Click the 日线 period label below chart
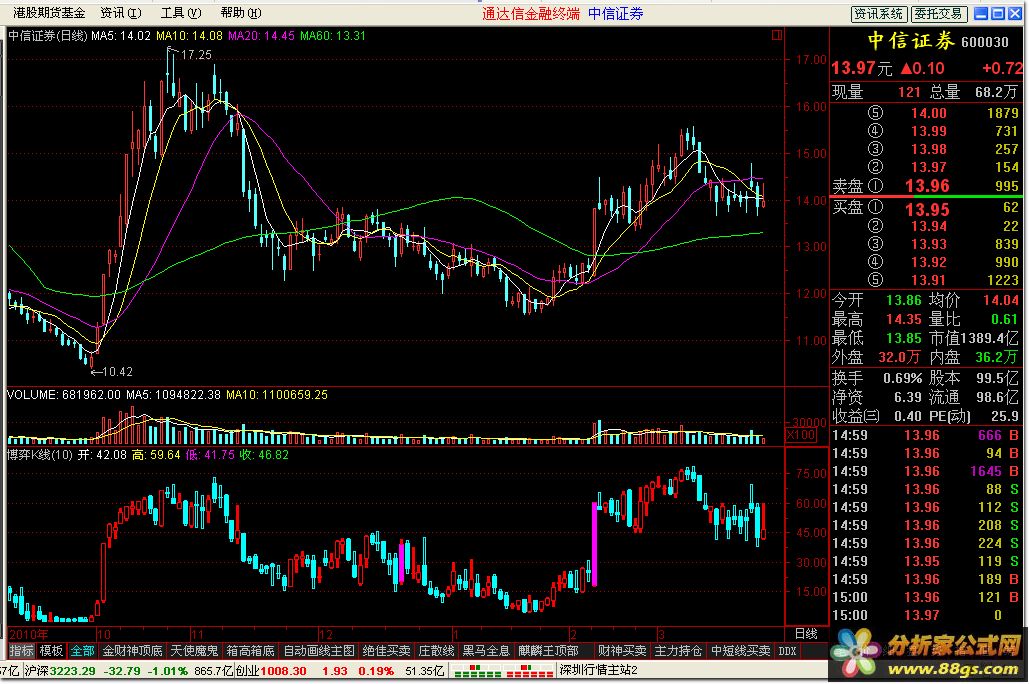 click(x=806, y=634)
